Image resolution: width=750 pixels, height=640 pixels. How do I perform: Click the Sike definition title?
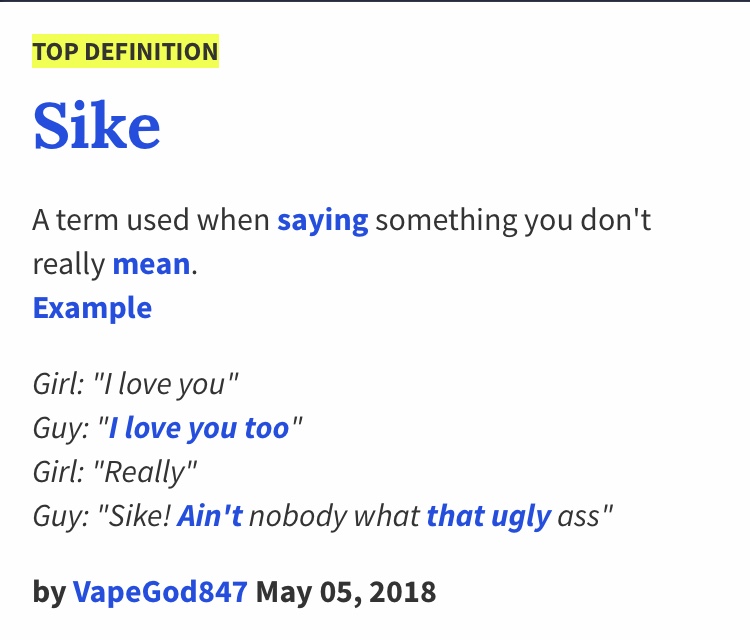coord(97,126)
